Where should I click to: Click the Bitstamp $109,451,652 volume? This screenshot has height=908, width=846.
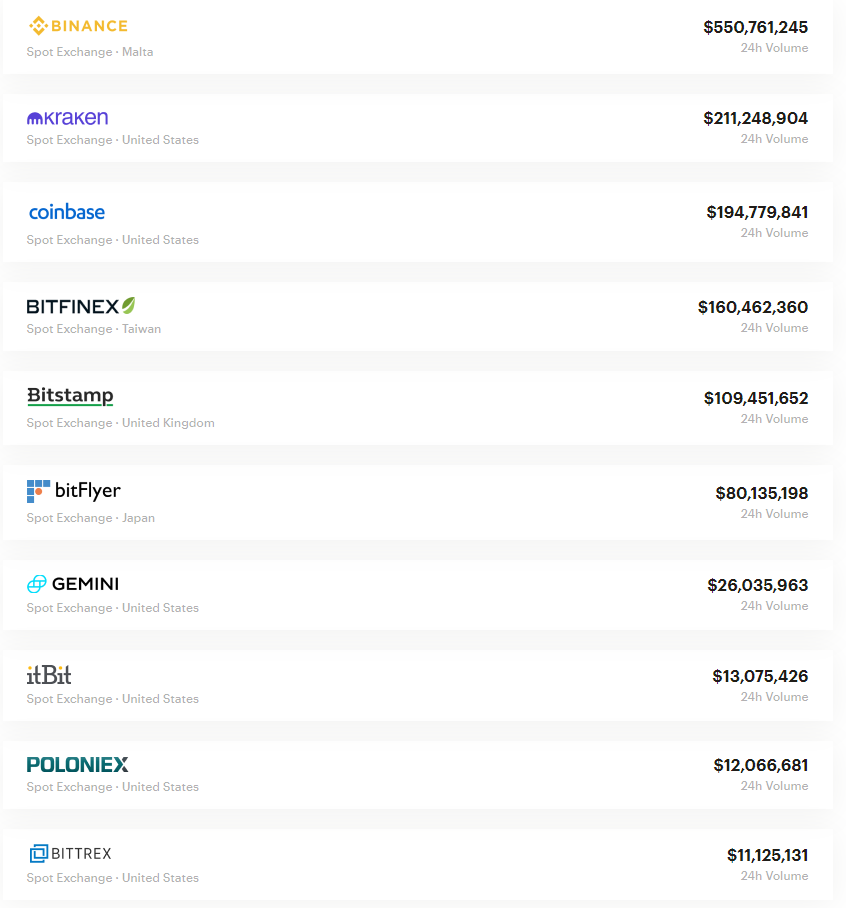756,398
